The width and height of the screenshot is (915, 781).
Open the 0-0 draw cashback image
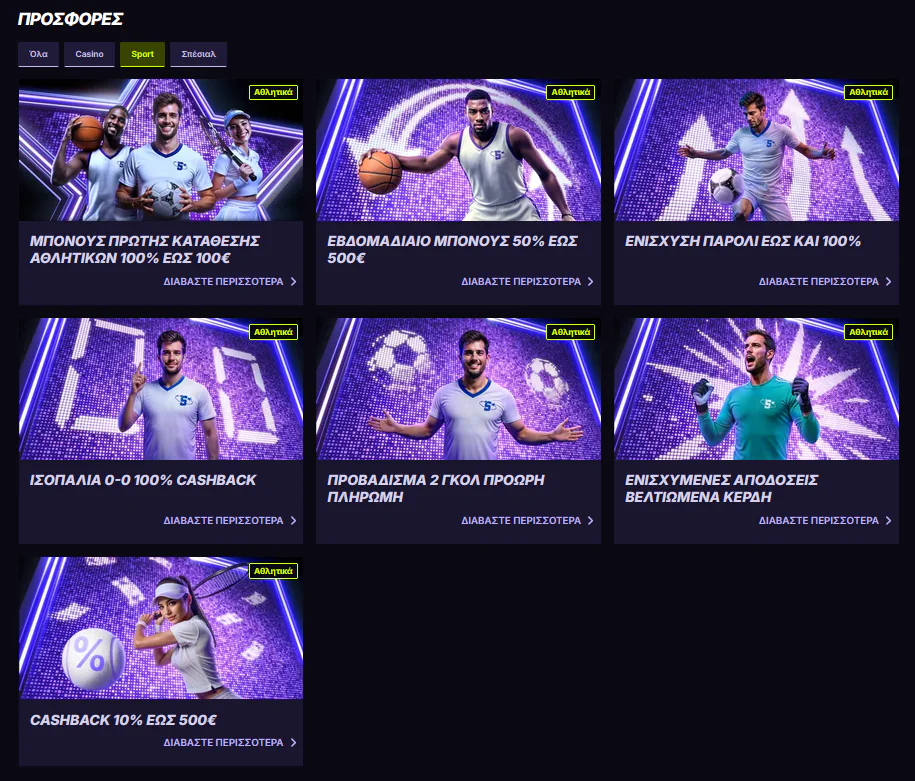(x=161, y=389)
